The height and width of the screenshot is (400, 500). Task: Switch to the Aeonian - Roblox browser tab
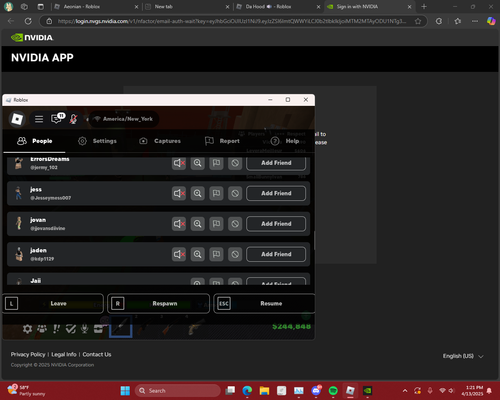[96, 7]
